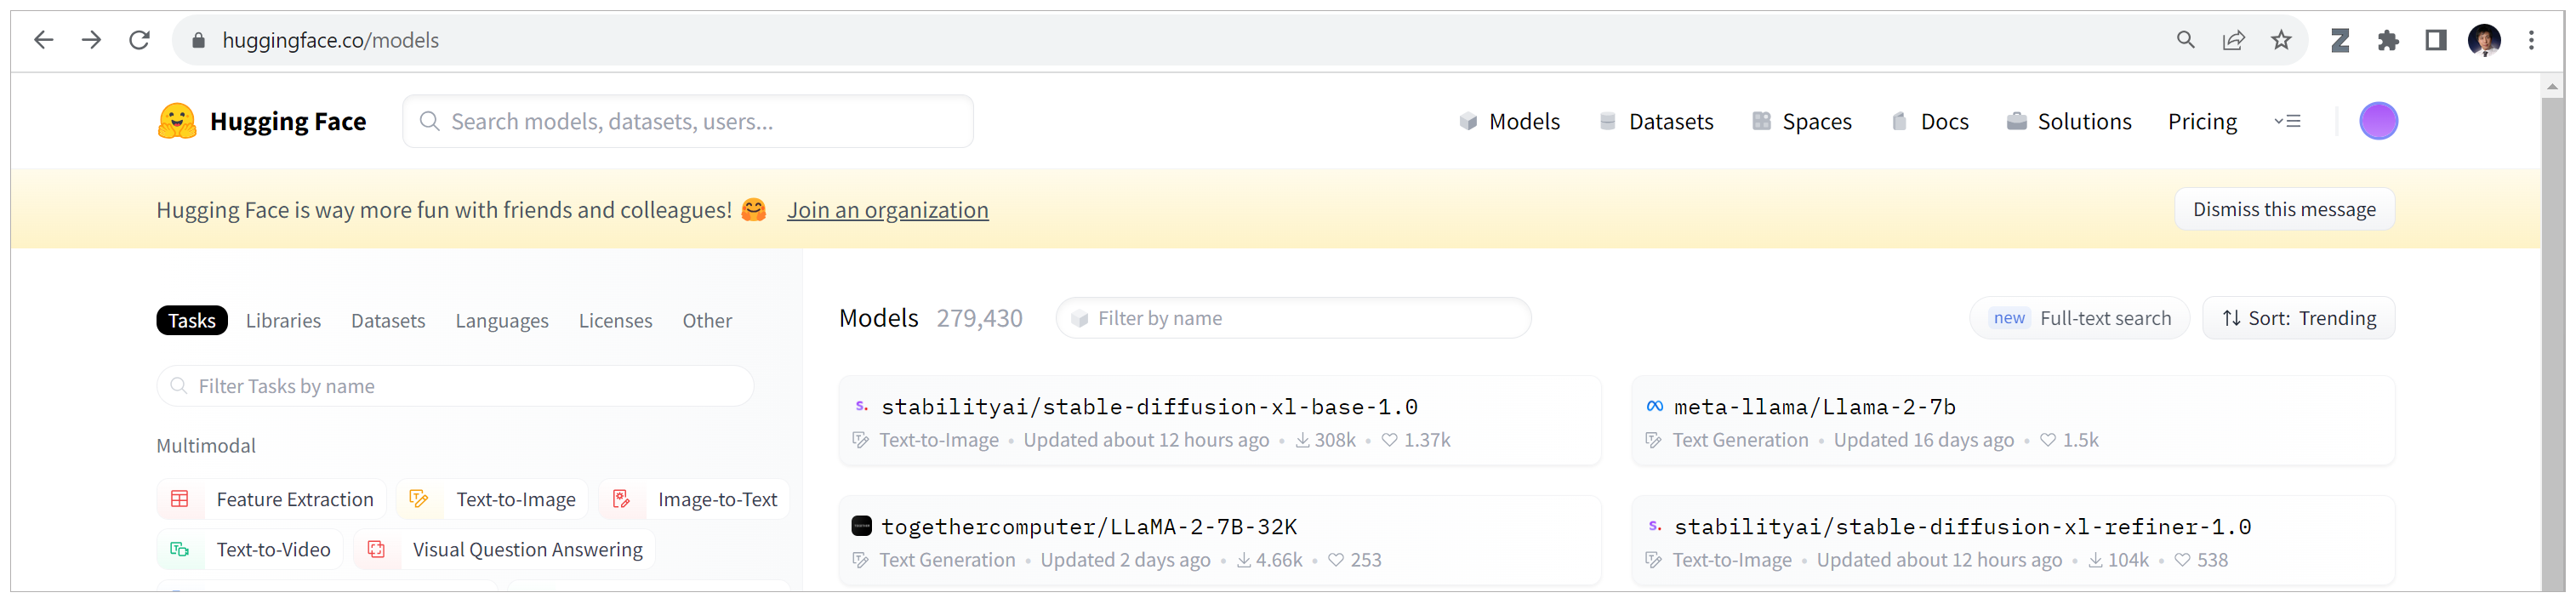The image size is (2576, 604).
Task: Open the Chrome three-dot menu
Action: click(x=2531, y=40)
